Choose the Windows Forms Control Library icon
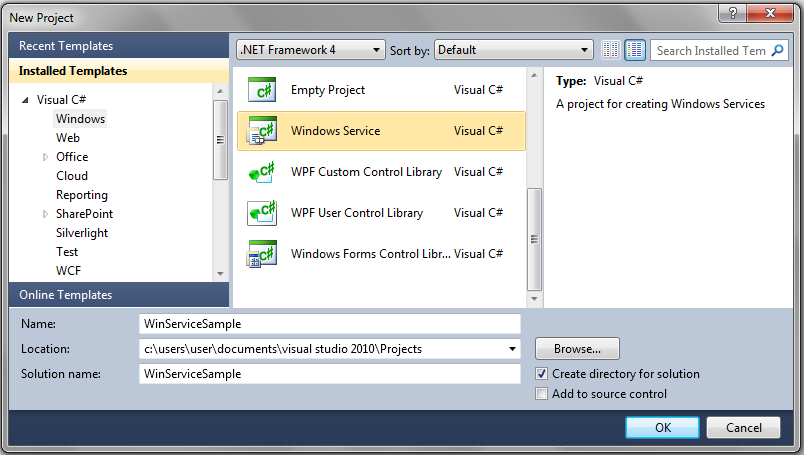 [x=262, y=254]
